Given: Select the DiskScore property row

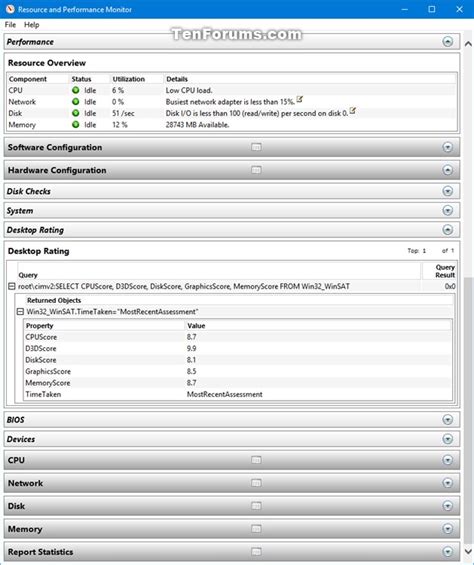Looking at the screenshot, I should click(x=238, y=360).
